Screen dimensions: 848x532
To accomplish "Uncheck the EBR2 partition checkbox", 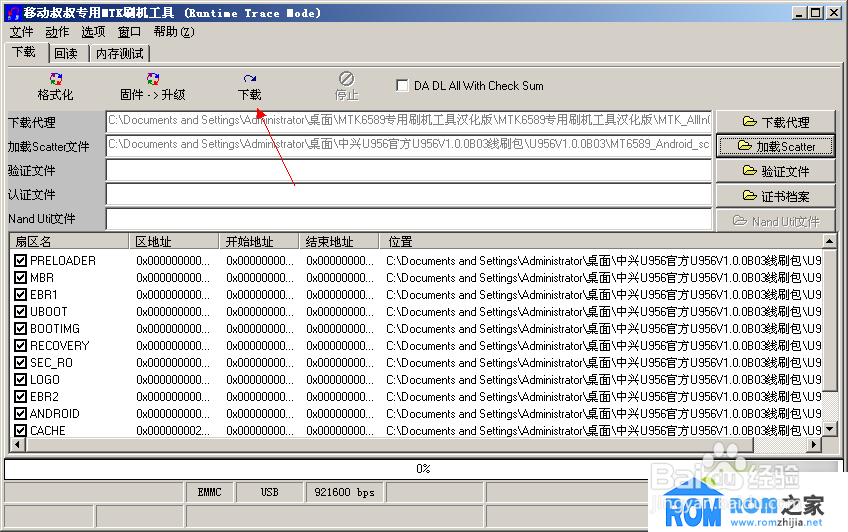I will click(x=21, y=397).
